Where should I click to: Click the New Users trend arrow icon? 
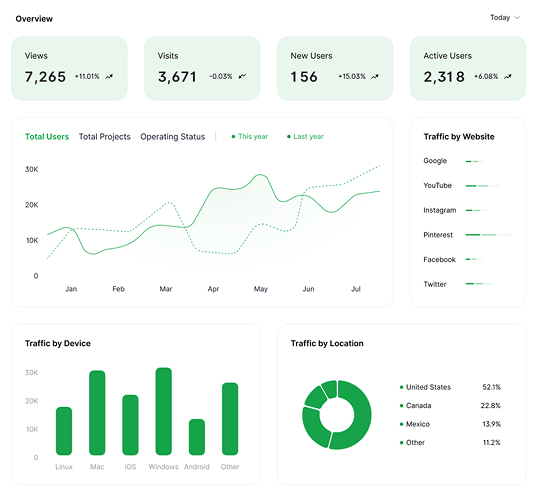coord(375,76)
